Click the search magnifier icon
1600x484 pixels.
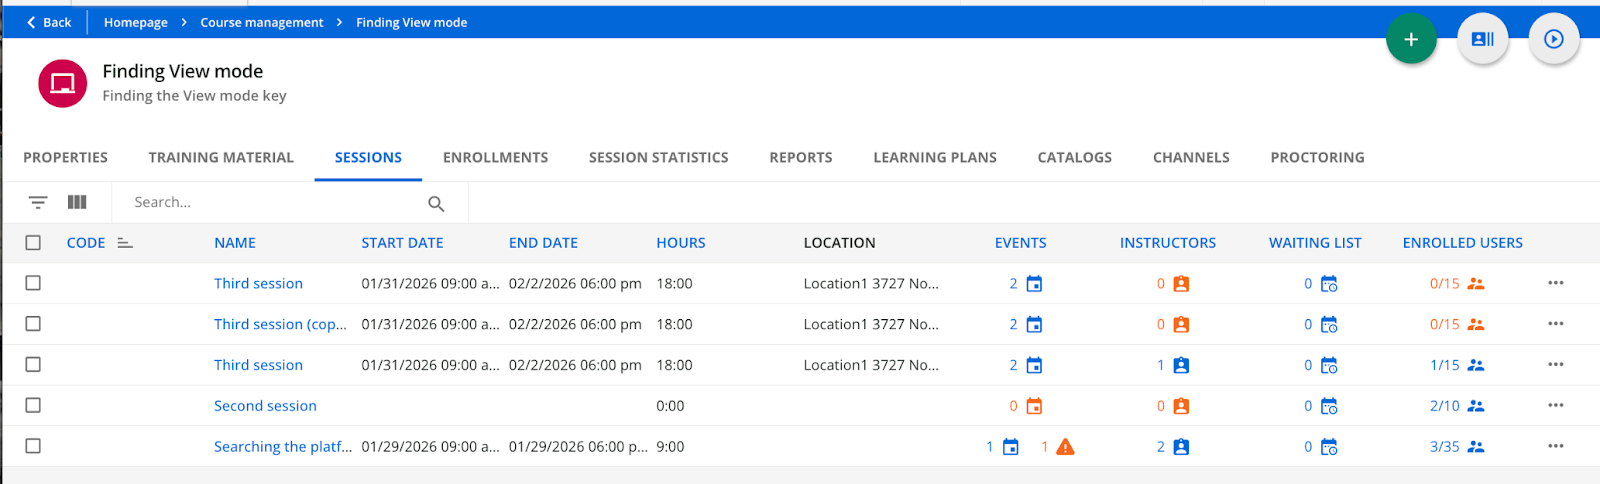[436, 203]
